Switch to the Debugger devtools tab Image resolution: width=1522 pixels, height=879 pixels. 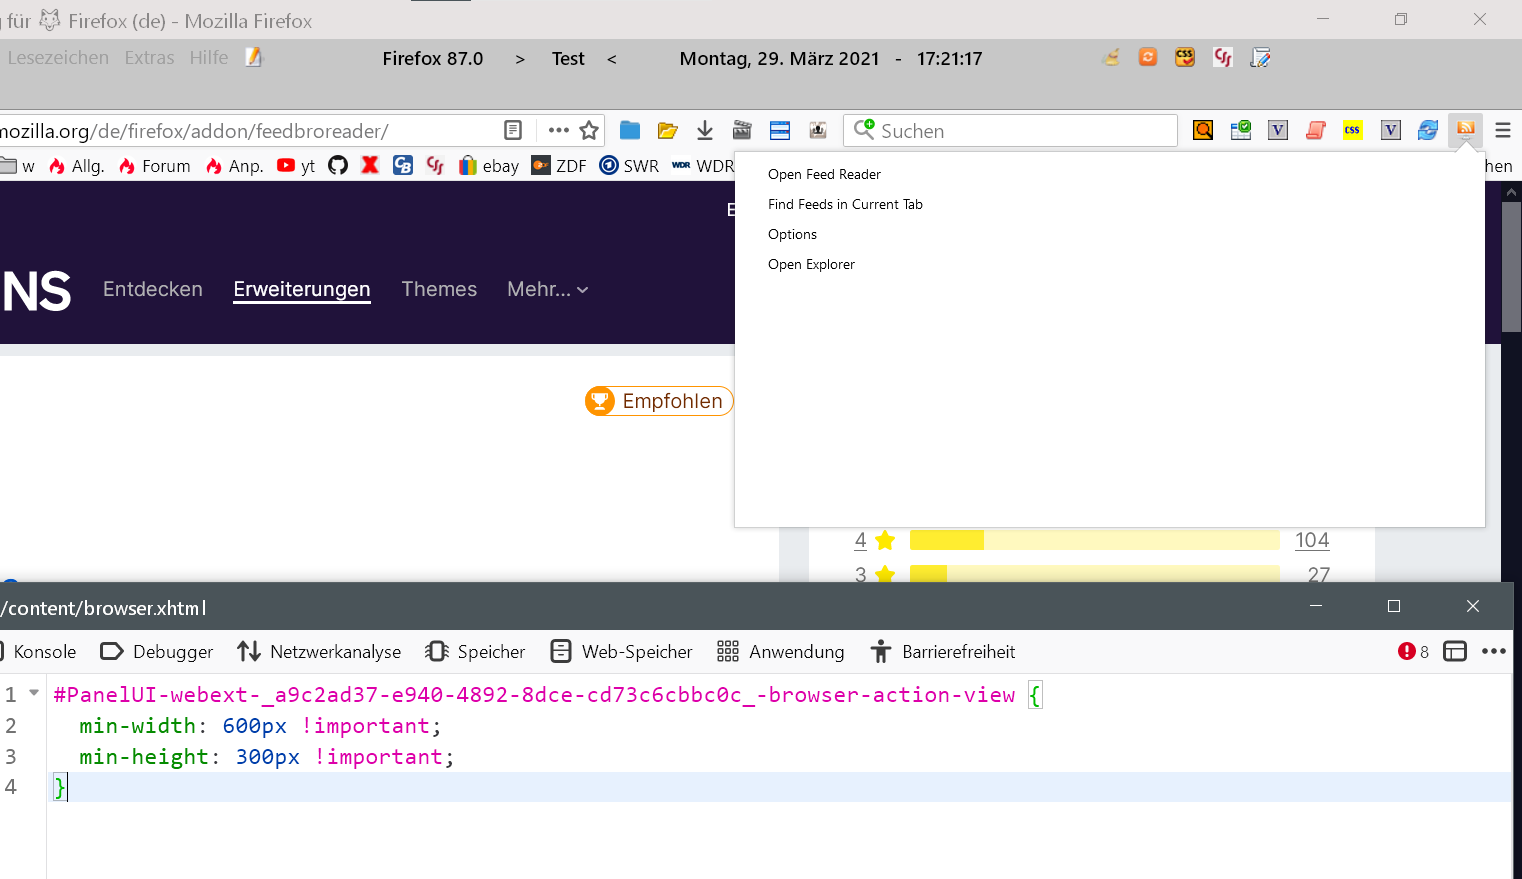[x=157, y=652]
